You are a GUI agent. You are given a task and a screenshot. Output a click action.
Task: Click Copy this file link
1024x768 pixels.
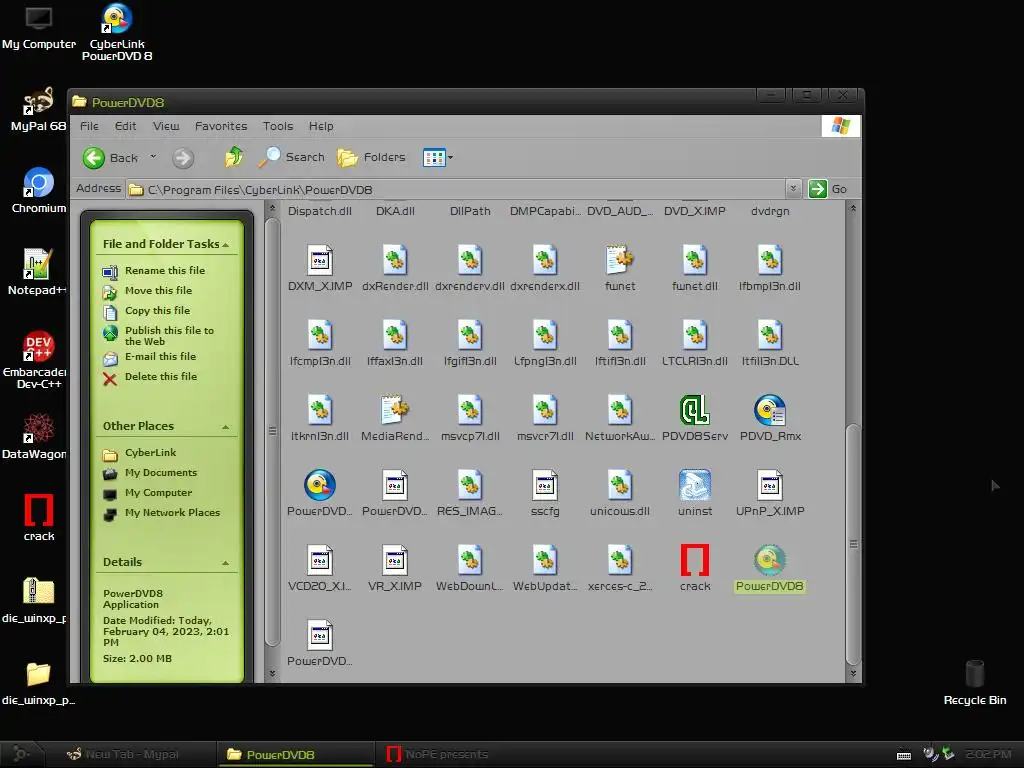tap(157, 311)
